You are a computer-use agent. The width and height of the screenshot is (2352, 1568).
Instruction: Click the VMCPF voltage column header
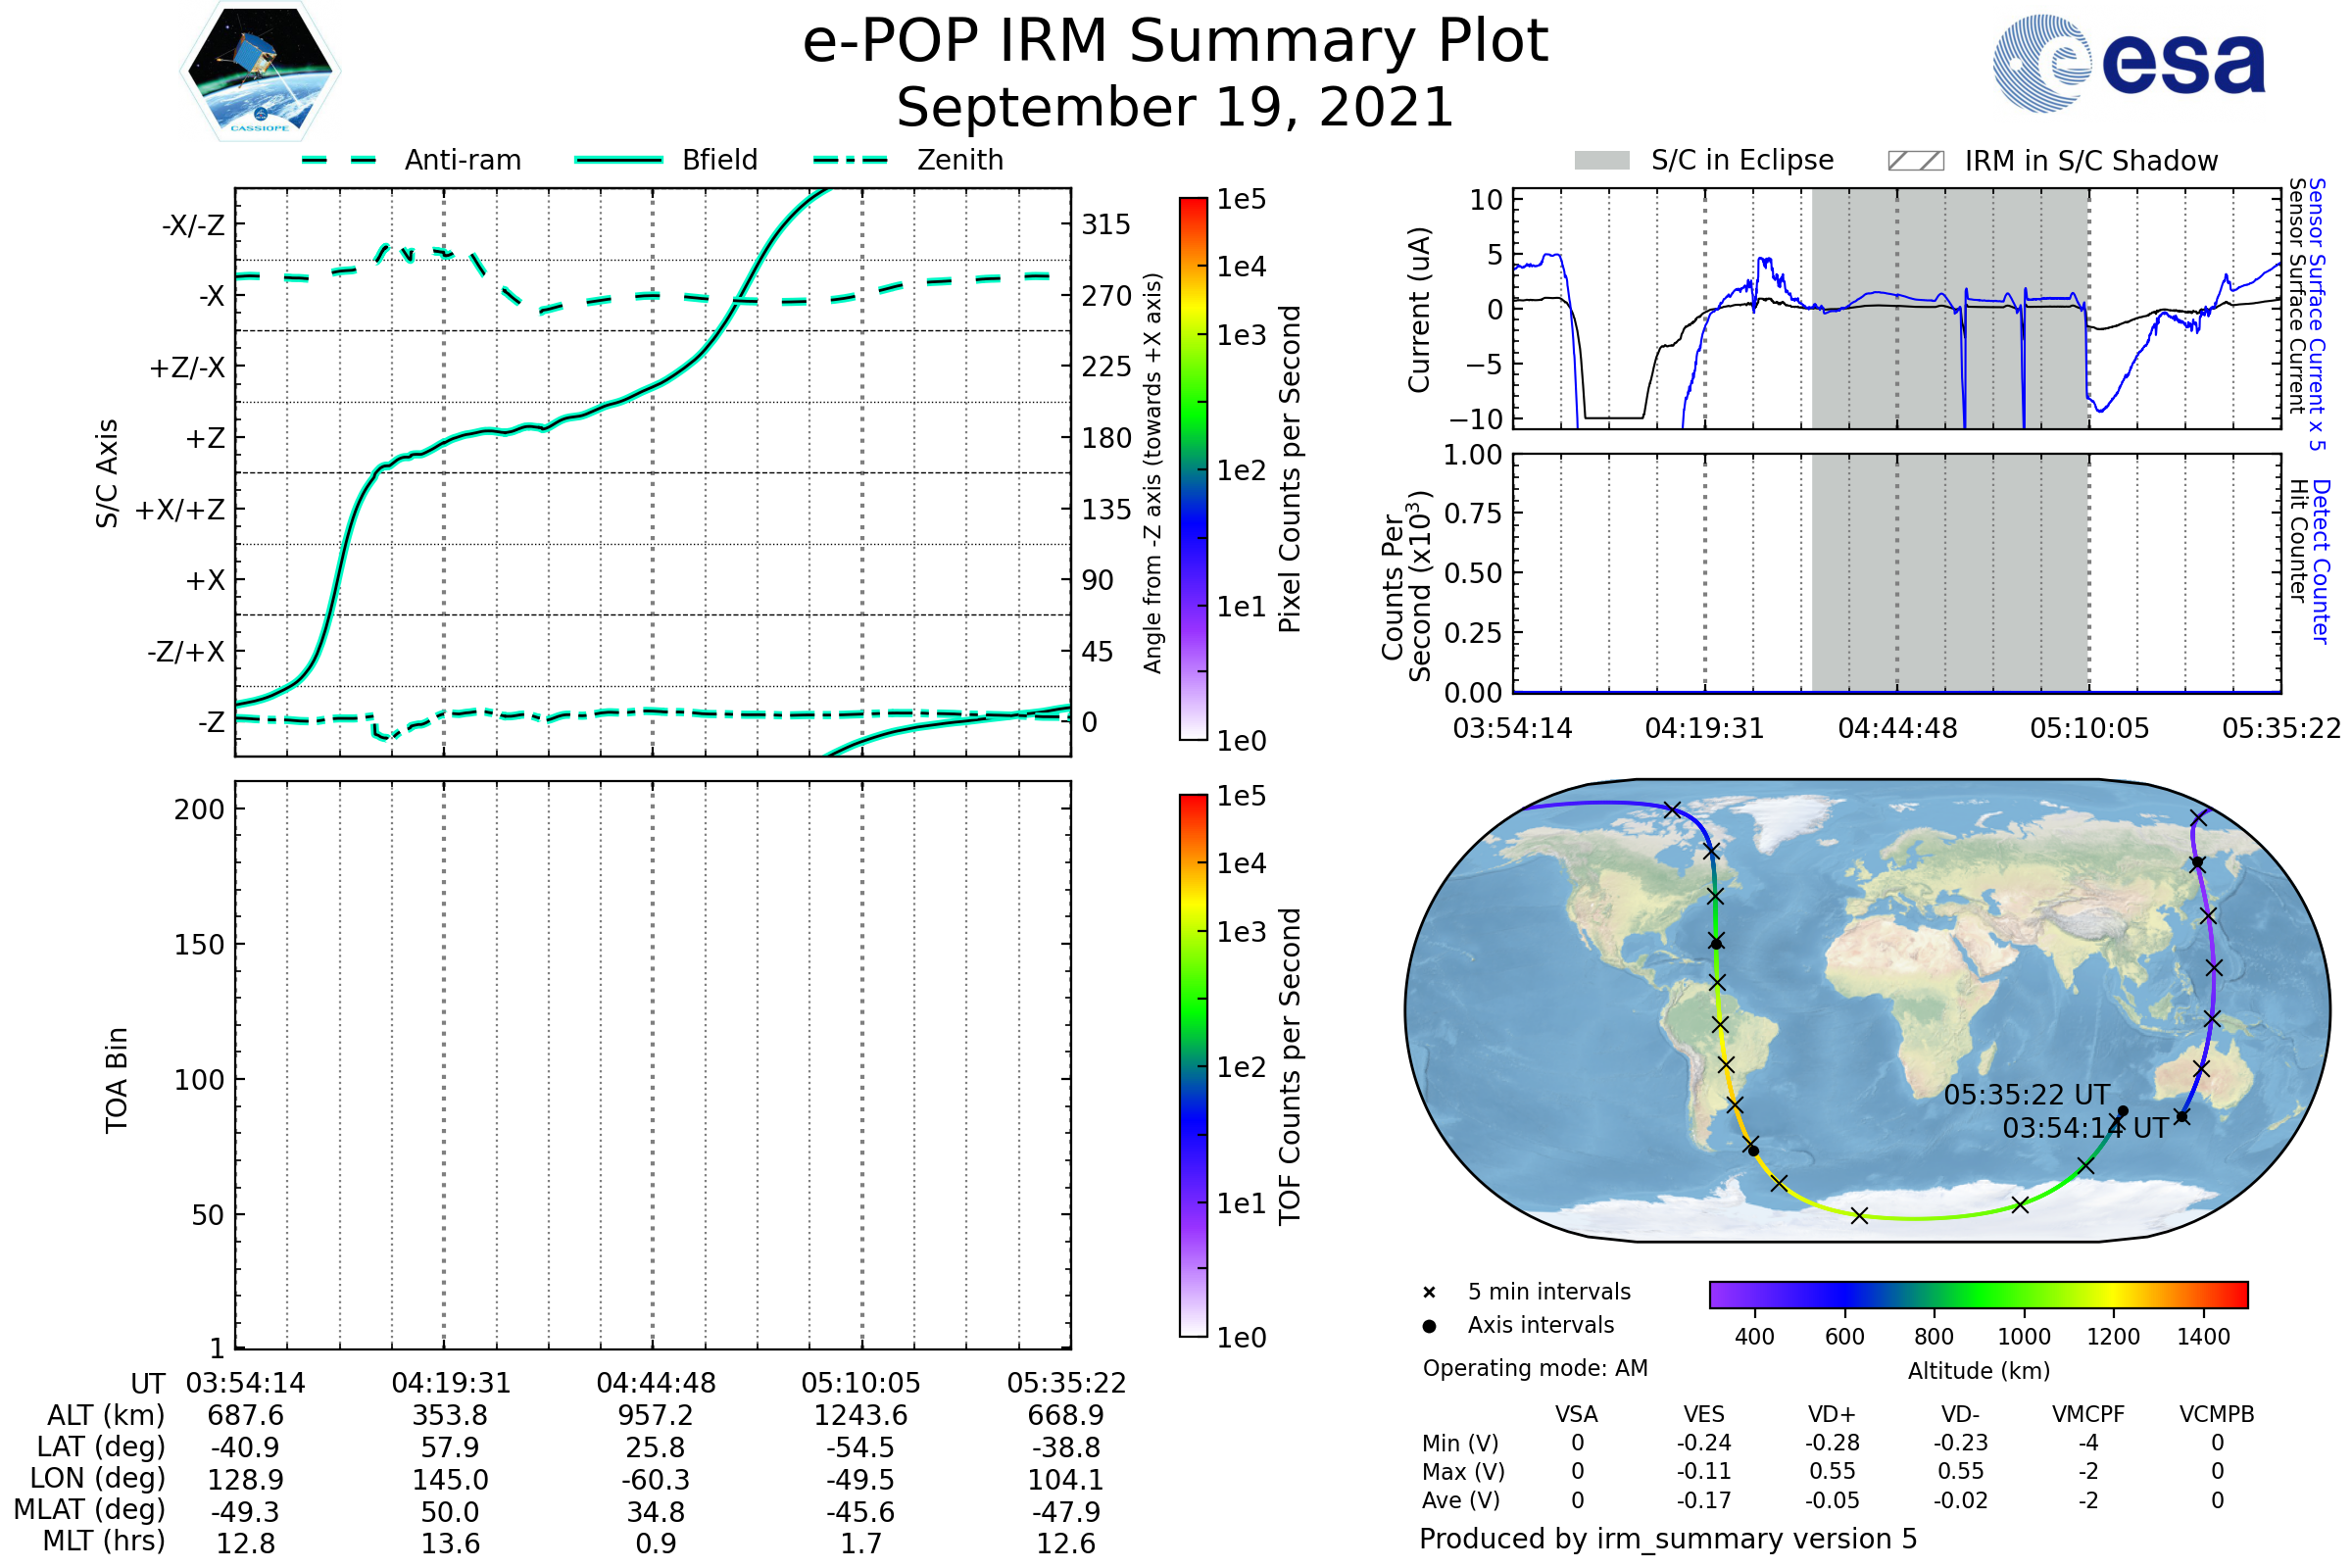point(2088,1414)
